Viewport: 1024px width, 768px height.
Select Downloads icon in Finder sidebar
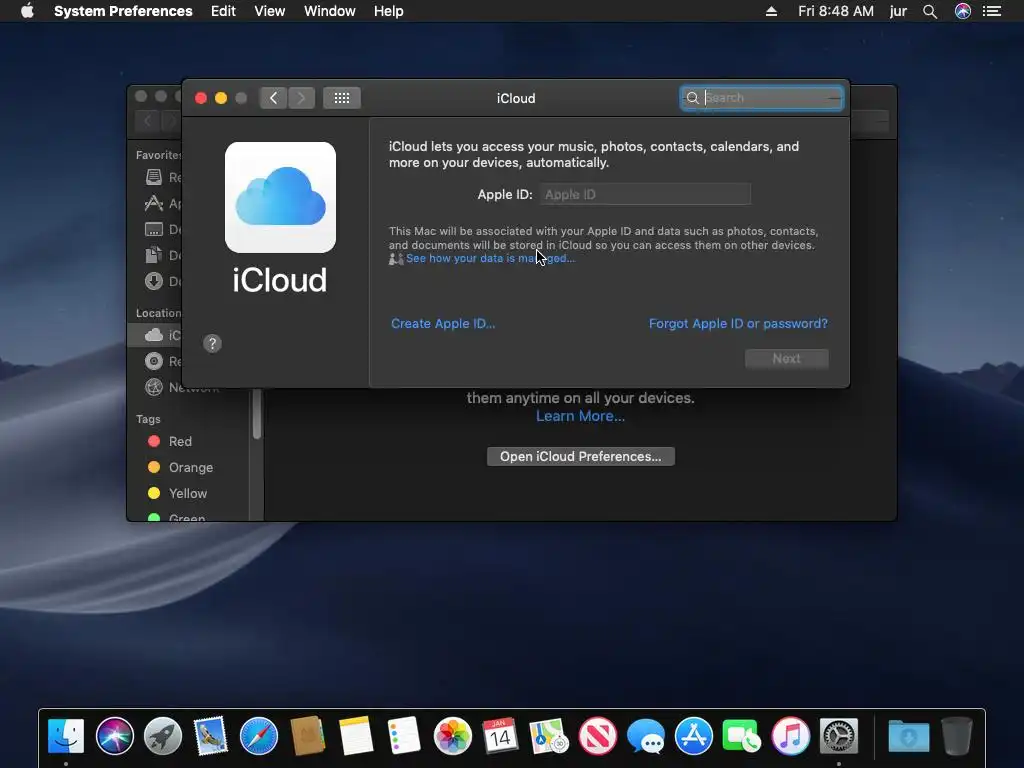(153, 281)
